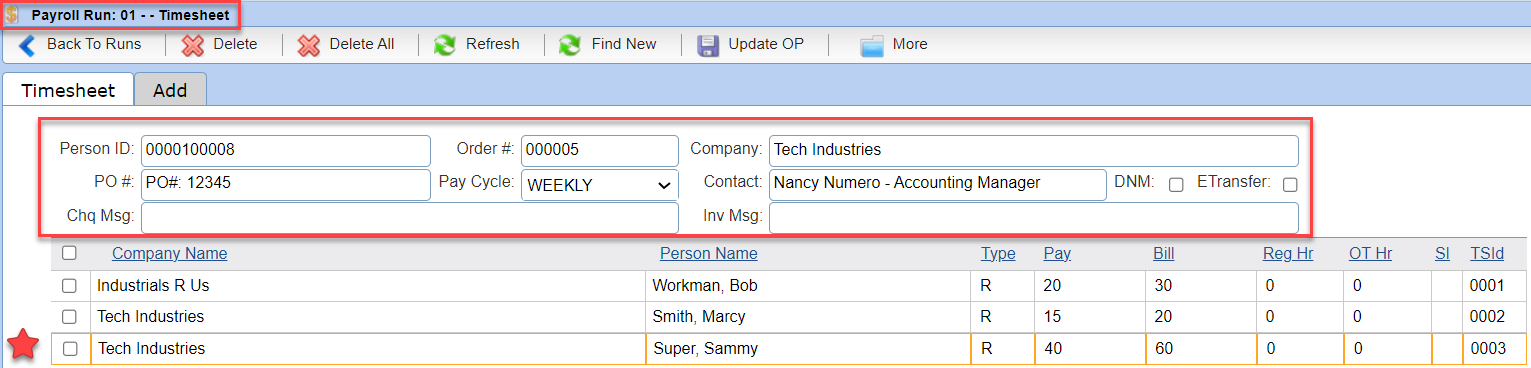Viewport: 1531px width, 368px height.
Task: Switch to the Timesheet tab
Action: point(68,90)
